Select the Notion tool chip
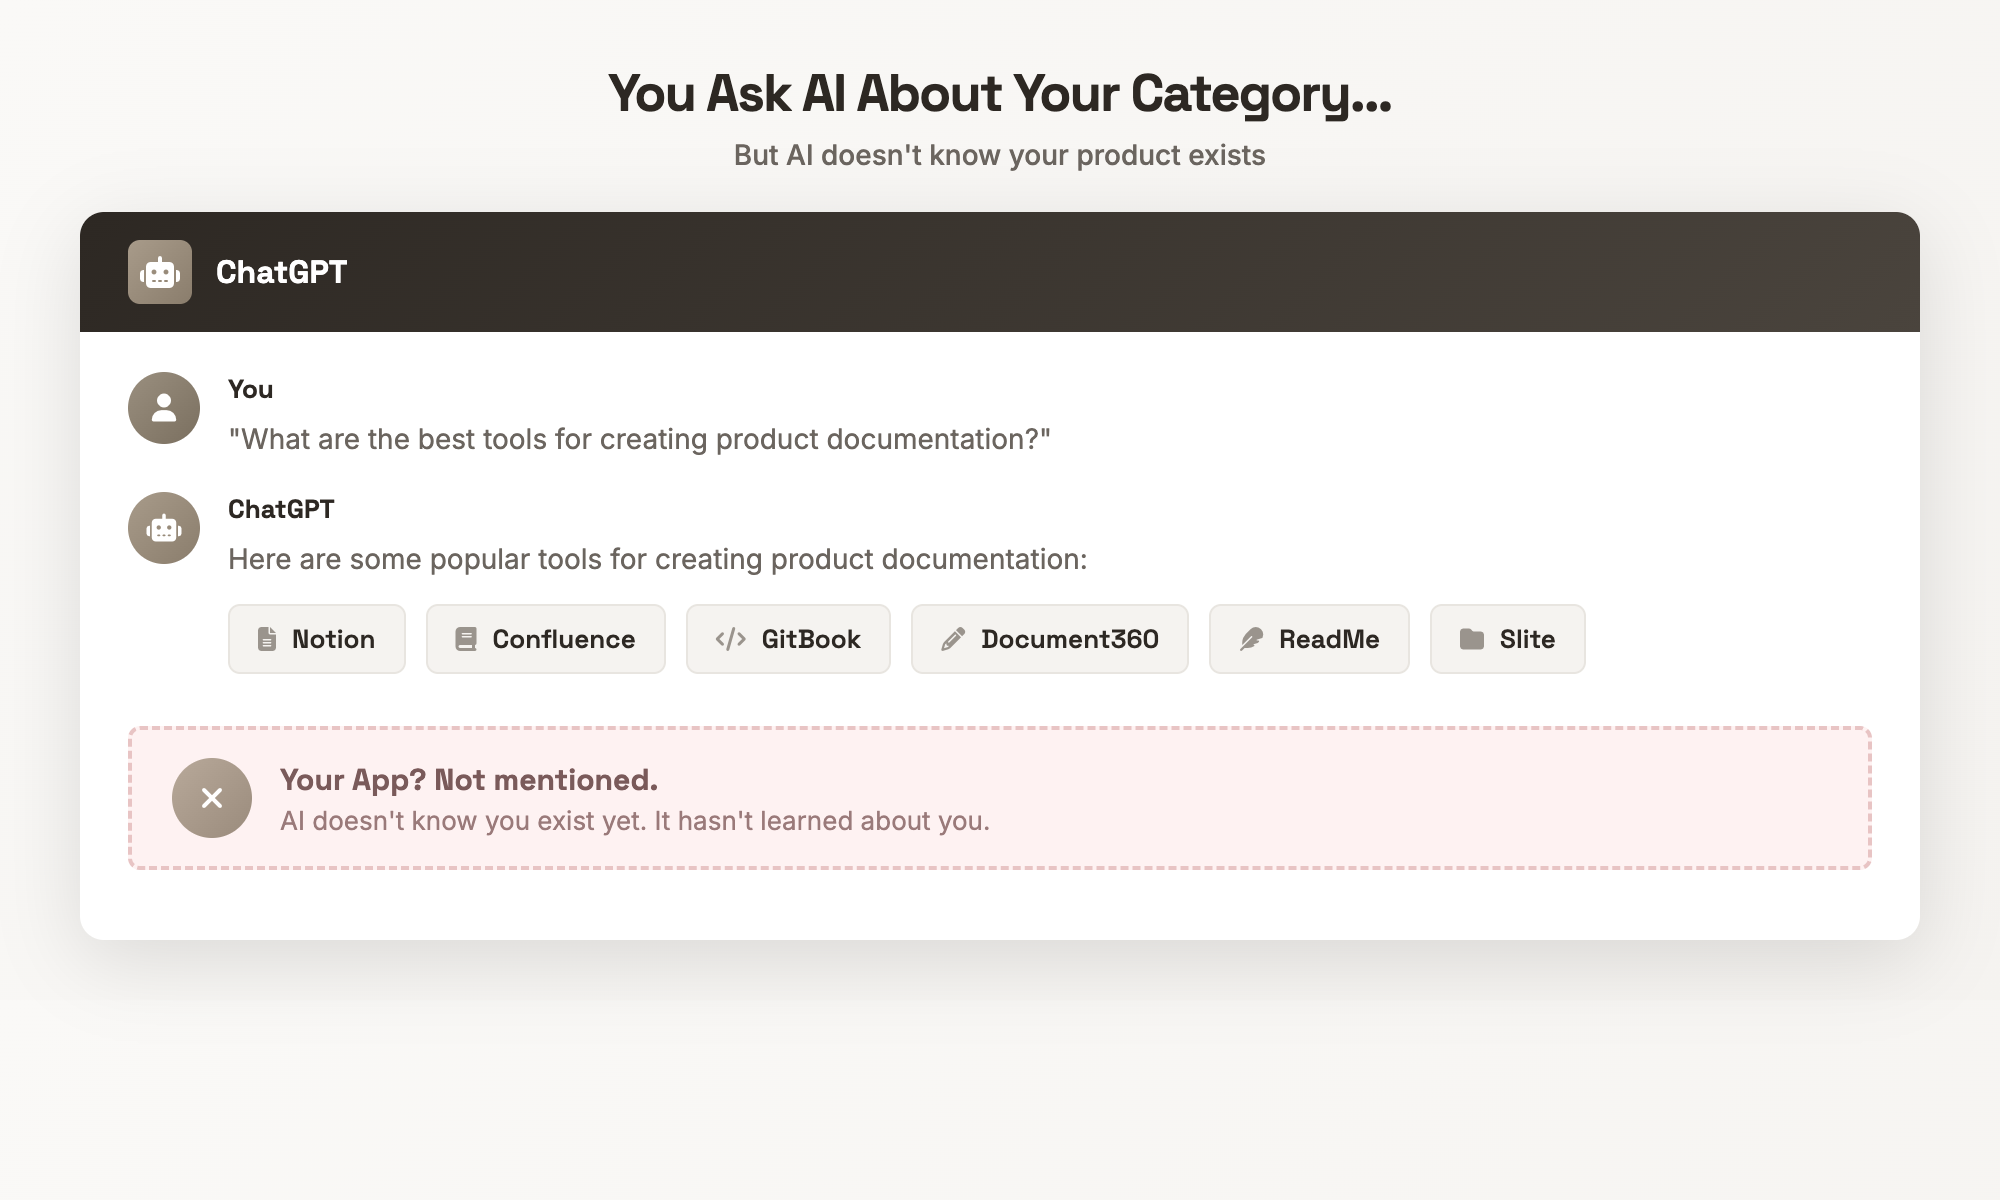 316,639
